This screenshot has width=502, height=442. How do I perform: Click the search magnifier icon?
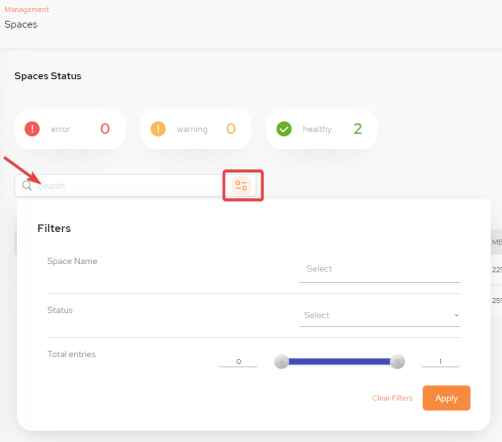27,185
